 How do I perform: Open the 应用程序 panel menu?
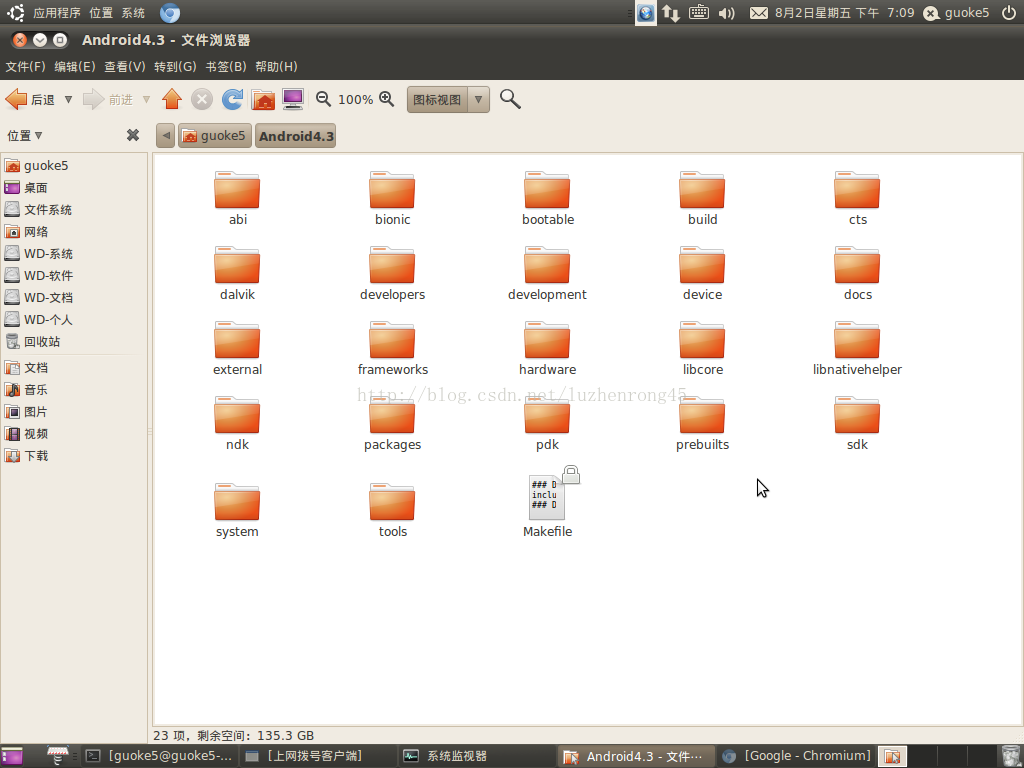[x=57, y=12]
